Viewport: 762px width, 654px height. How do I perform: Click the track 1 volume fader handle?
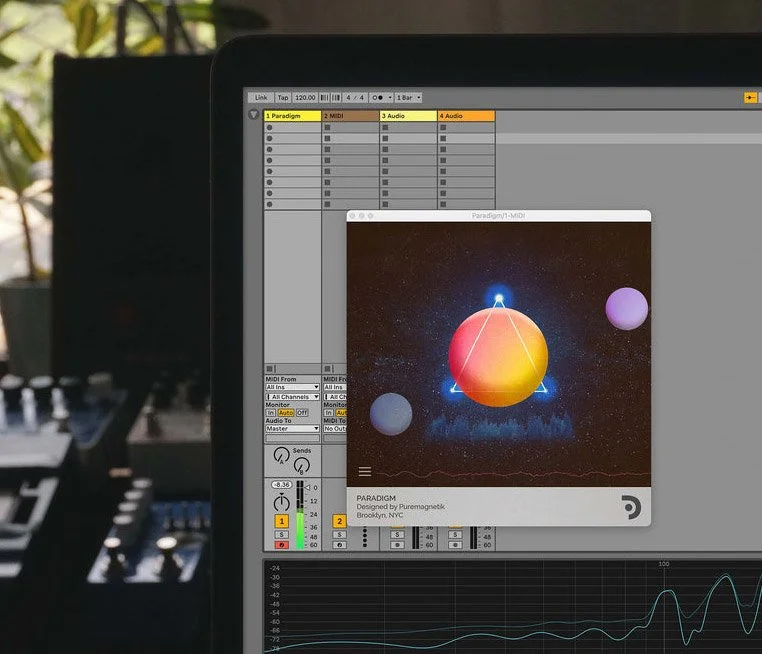pyautogui.click(x=308, y=487)
